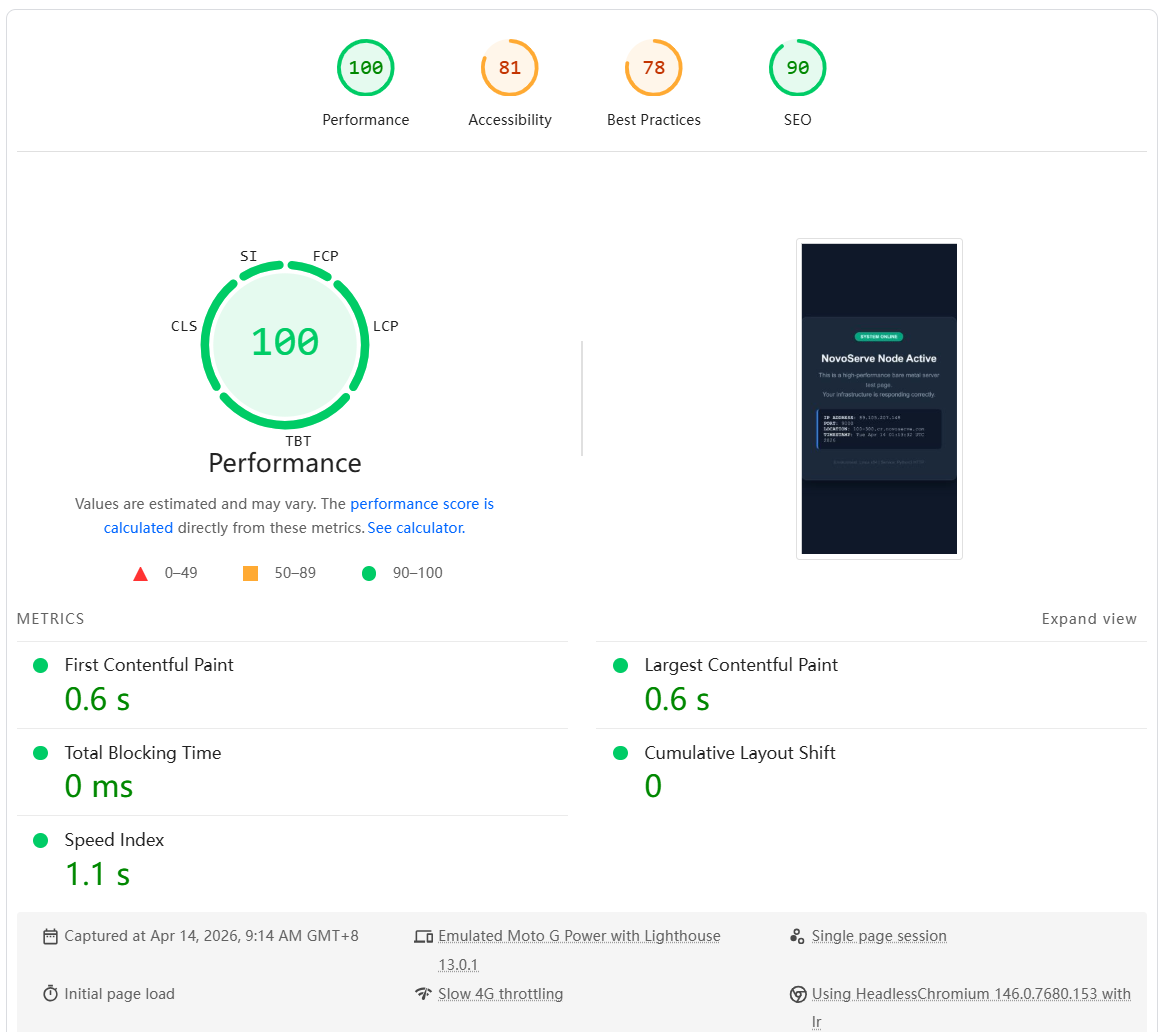Image resolution: width=1166 pixels, height=1032 pixels.
Task: Click the CLS label on the gauge
Action: click(x=184, y=326)
